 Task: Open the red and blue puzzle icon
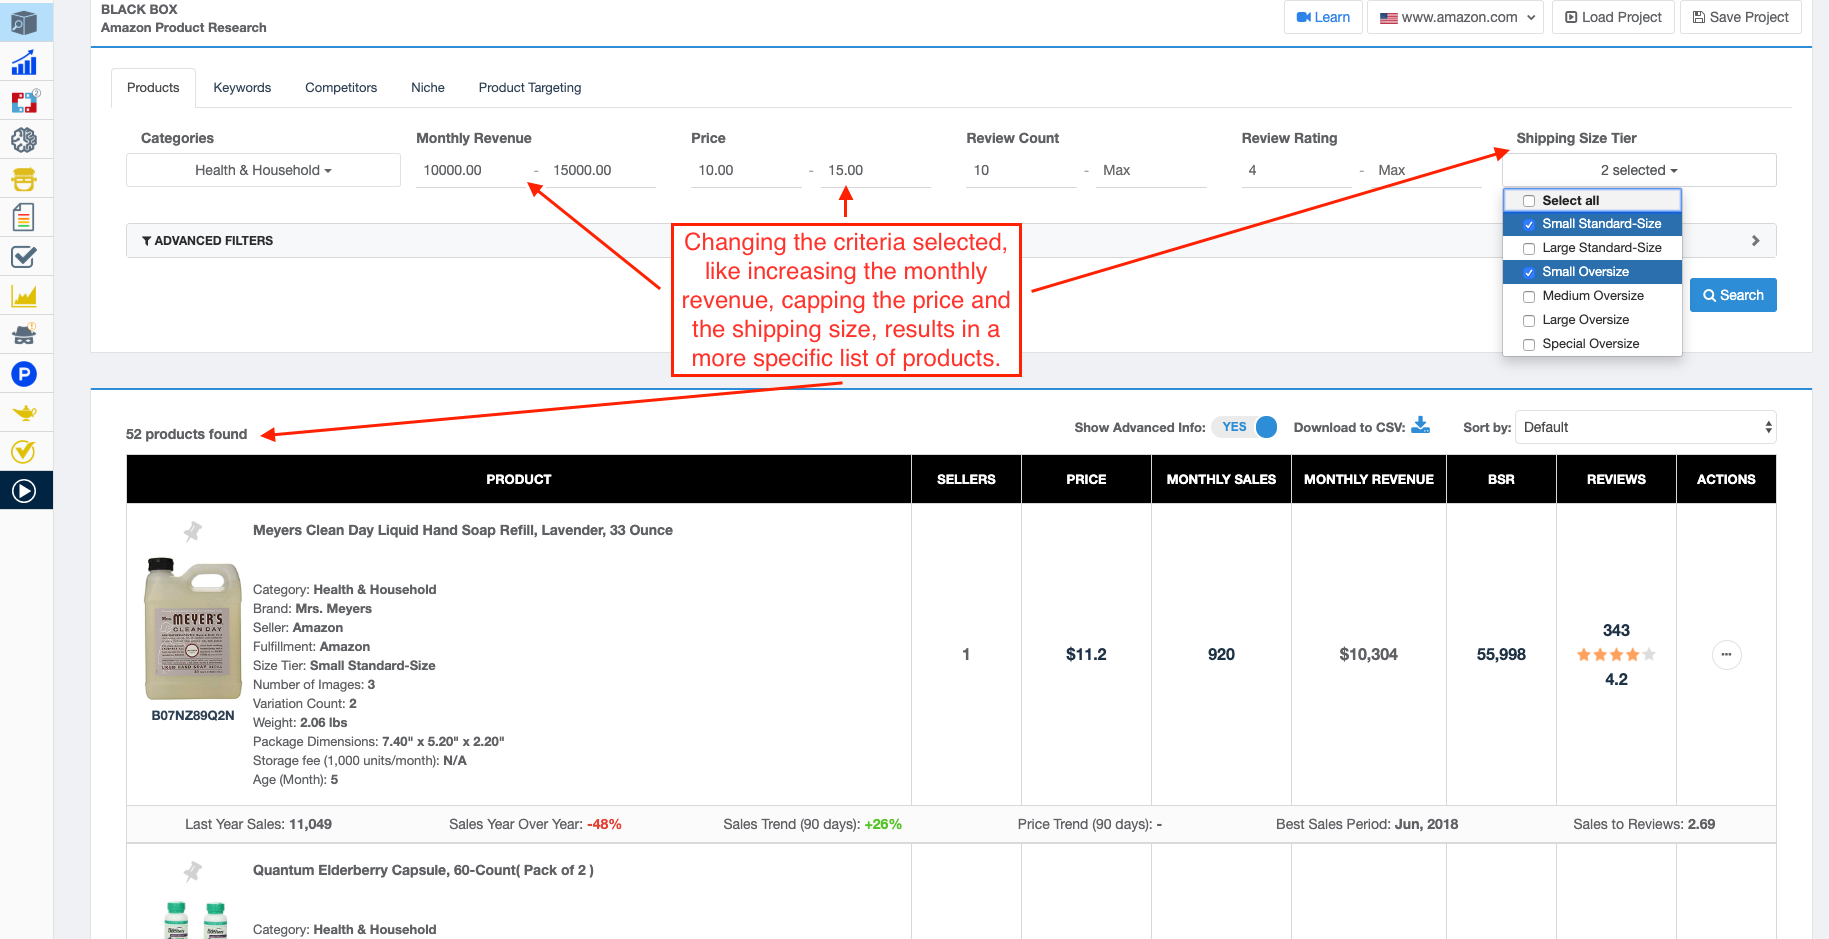24,101
